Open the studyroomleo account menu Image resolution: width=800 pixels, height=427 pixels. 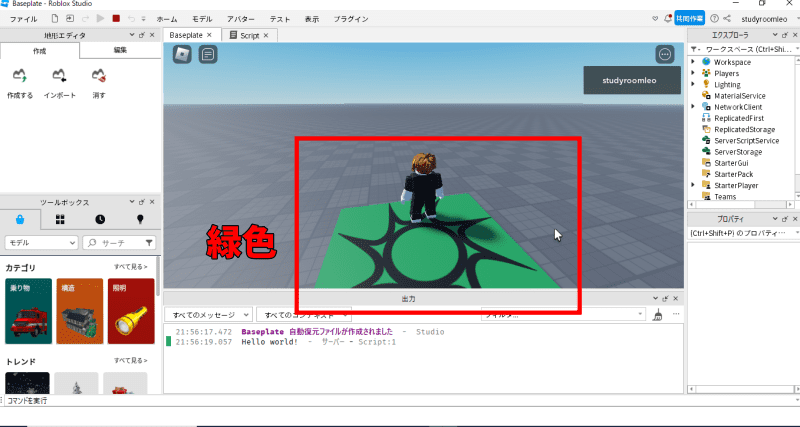point(764,19)
